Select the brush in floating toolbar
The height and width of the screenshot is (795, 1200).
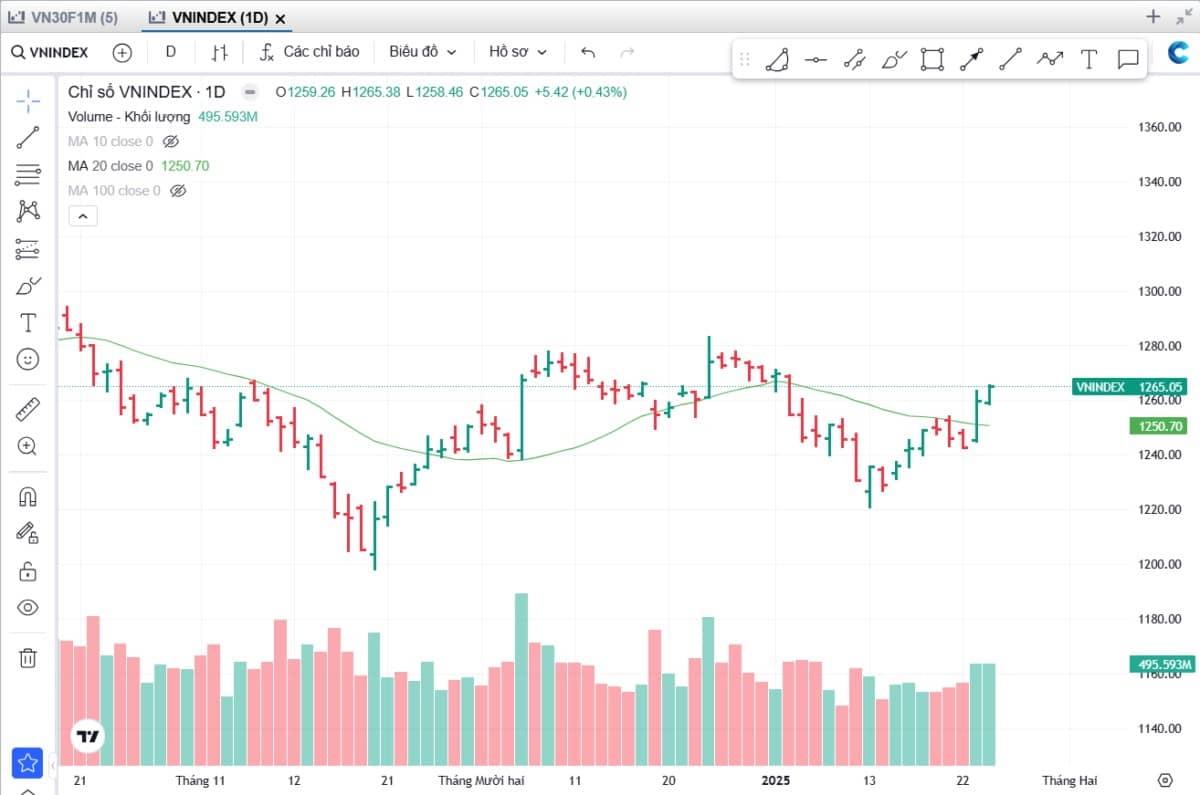tap(893, 59)
